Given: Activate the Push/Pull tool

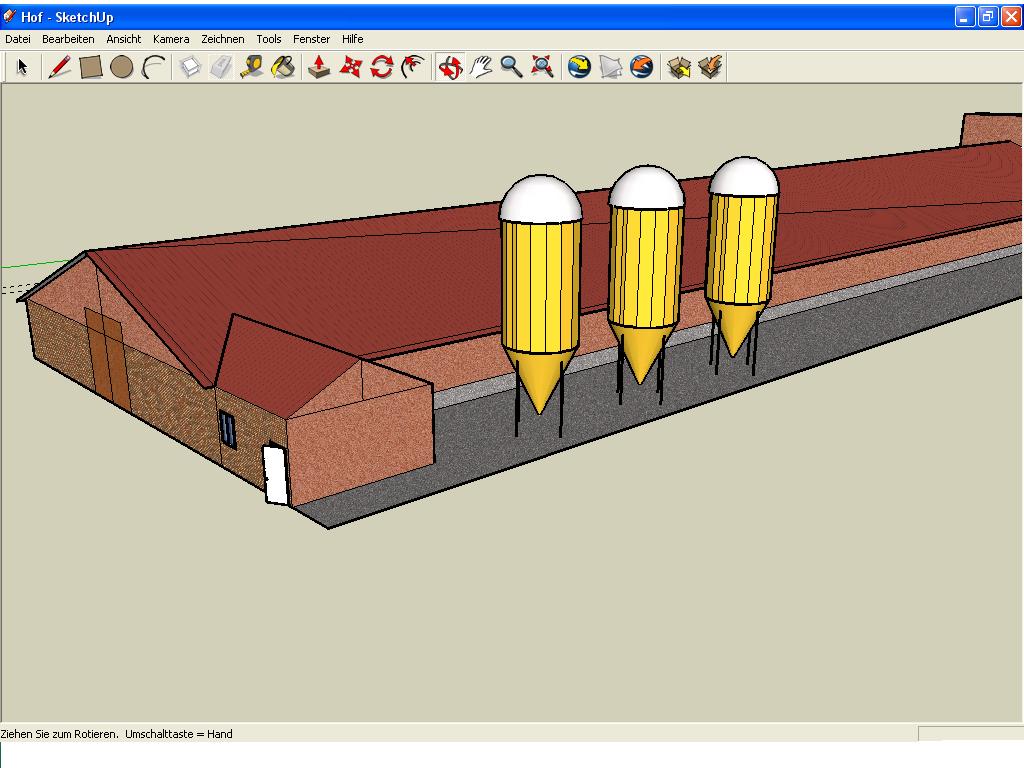Looking at the screenshot, I should [x=319, y=67].
